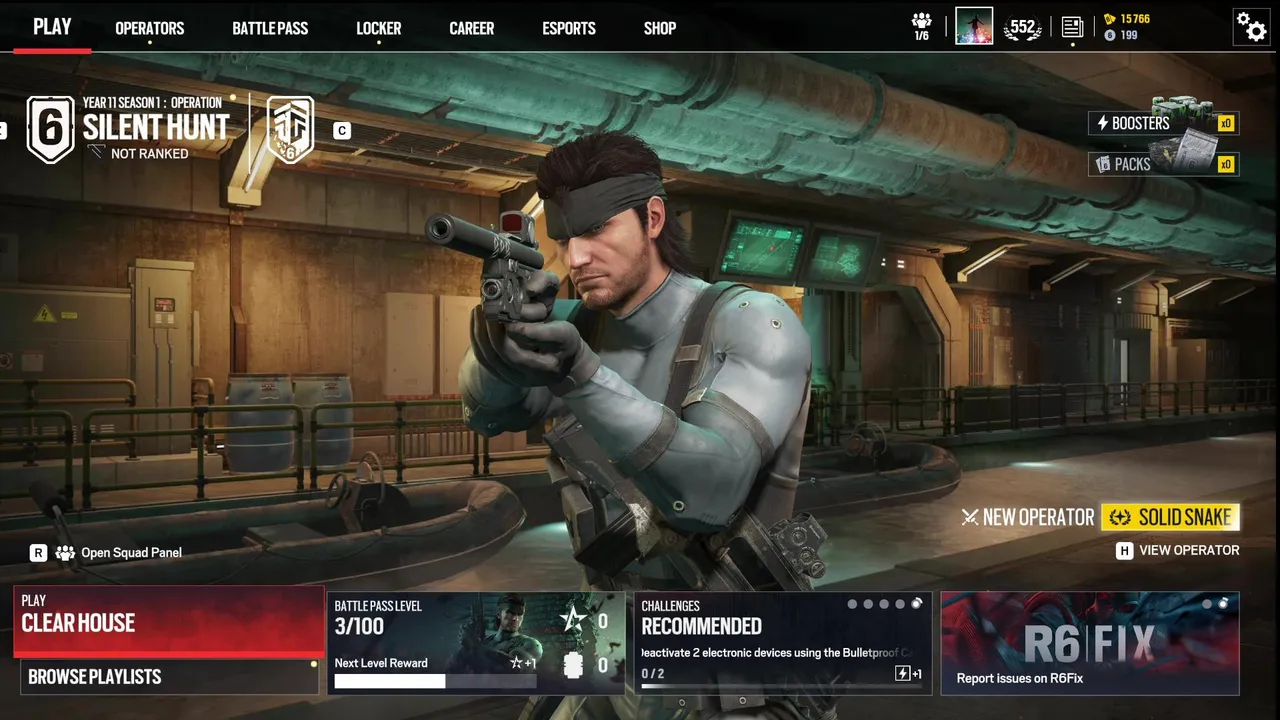1280x720 pixels.
Task: Open the Battle Pass Level 3/100 card
Action: coord(476,643)
